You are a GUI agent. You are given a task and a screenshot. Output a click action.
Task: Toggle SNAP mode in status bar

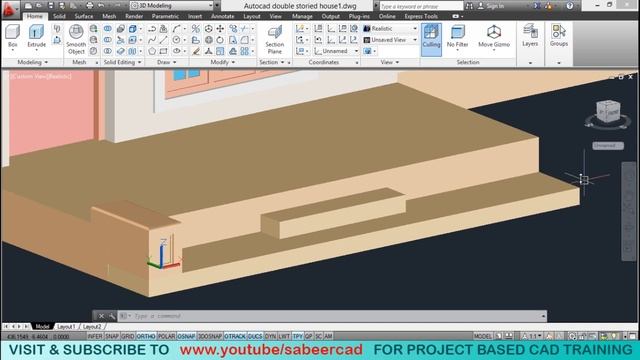pyautogui.click(x=112, y=336)
